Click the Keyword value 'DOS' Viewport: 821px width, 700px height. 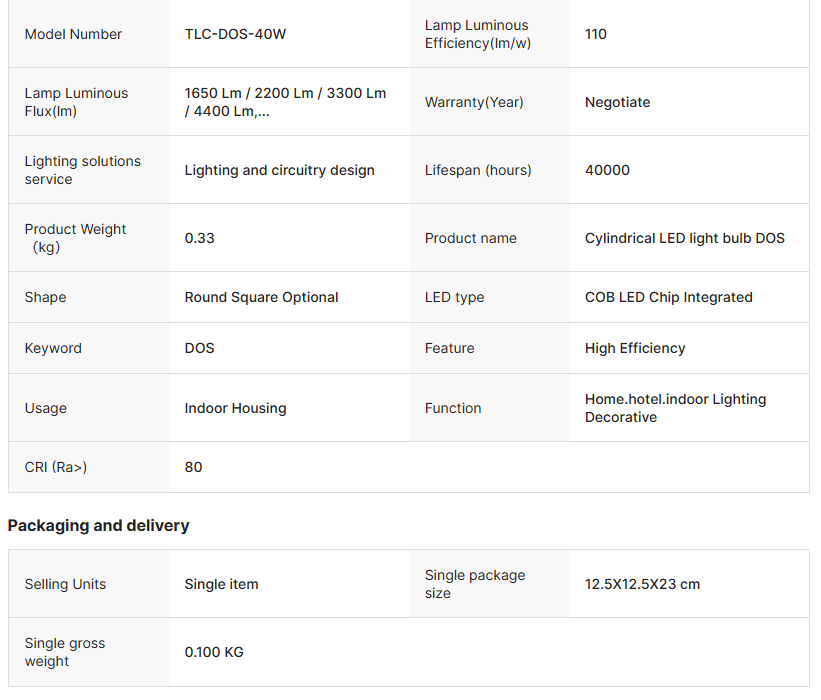pyautogui.click(x=199, y=348)
